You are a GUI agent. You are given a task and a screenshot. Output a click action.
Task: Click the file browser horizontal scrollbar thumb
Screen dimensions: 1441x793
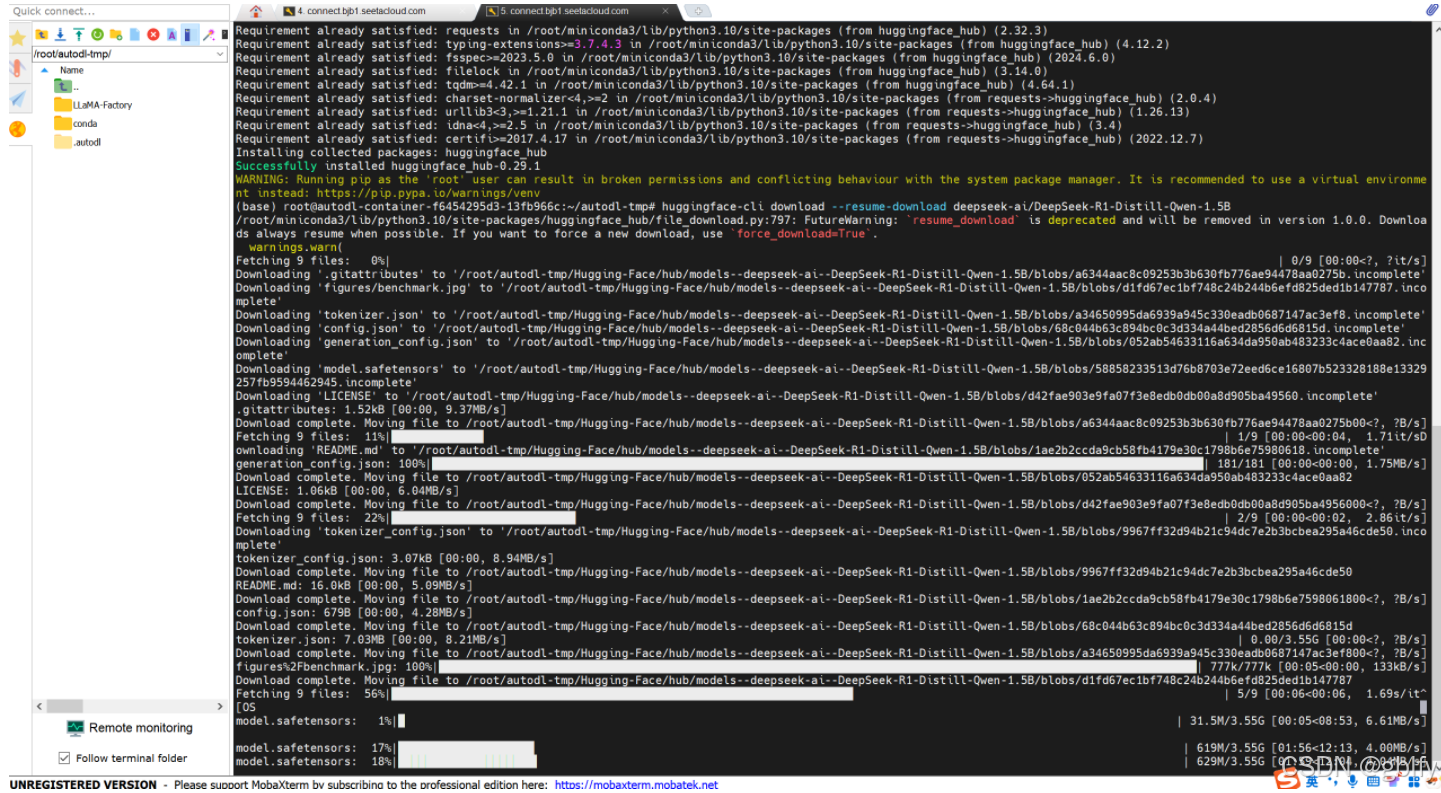(x=65, y=706)
